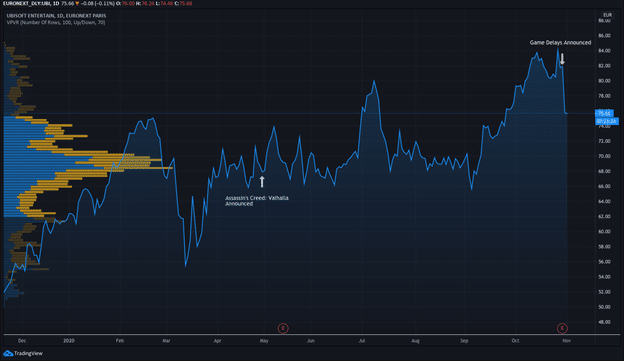
Task: Click the 64.00 price scale label
Action: click(x=604, y=201)
